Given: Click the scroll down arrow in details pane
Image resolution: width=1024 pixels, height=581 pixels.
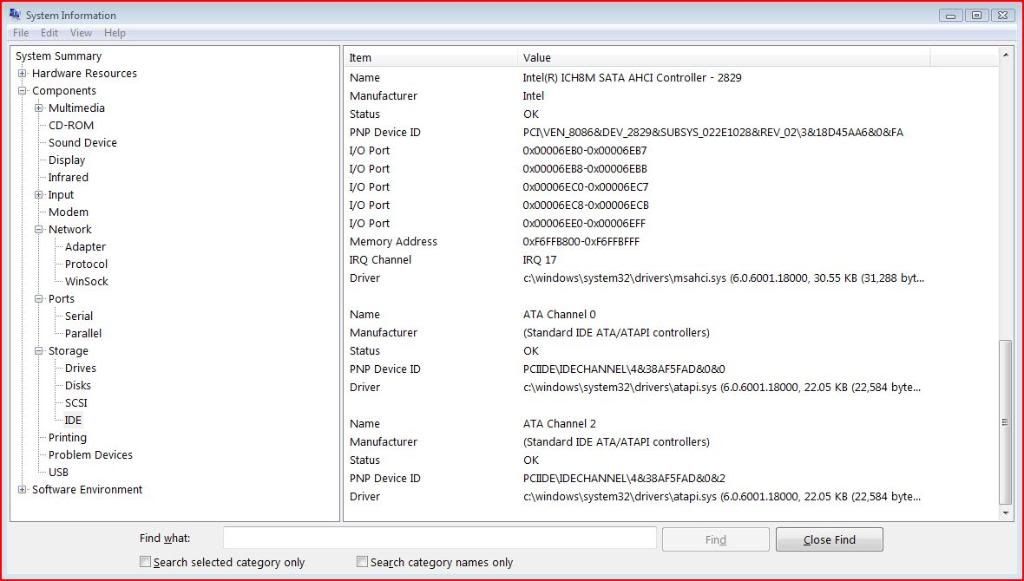Looking at the screenshot, I should click(1006, 513).
